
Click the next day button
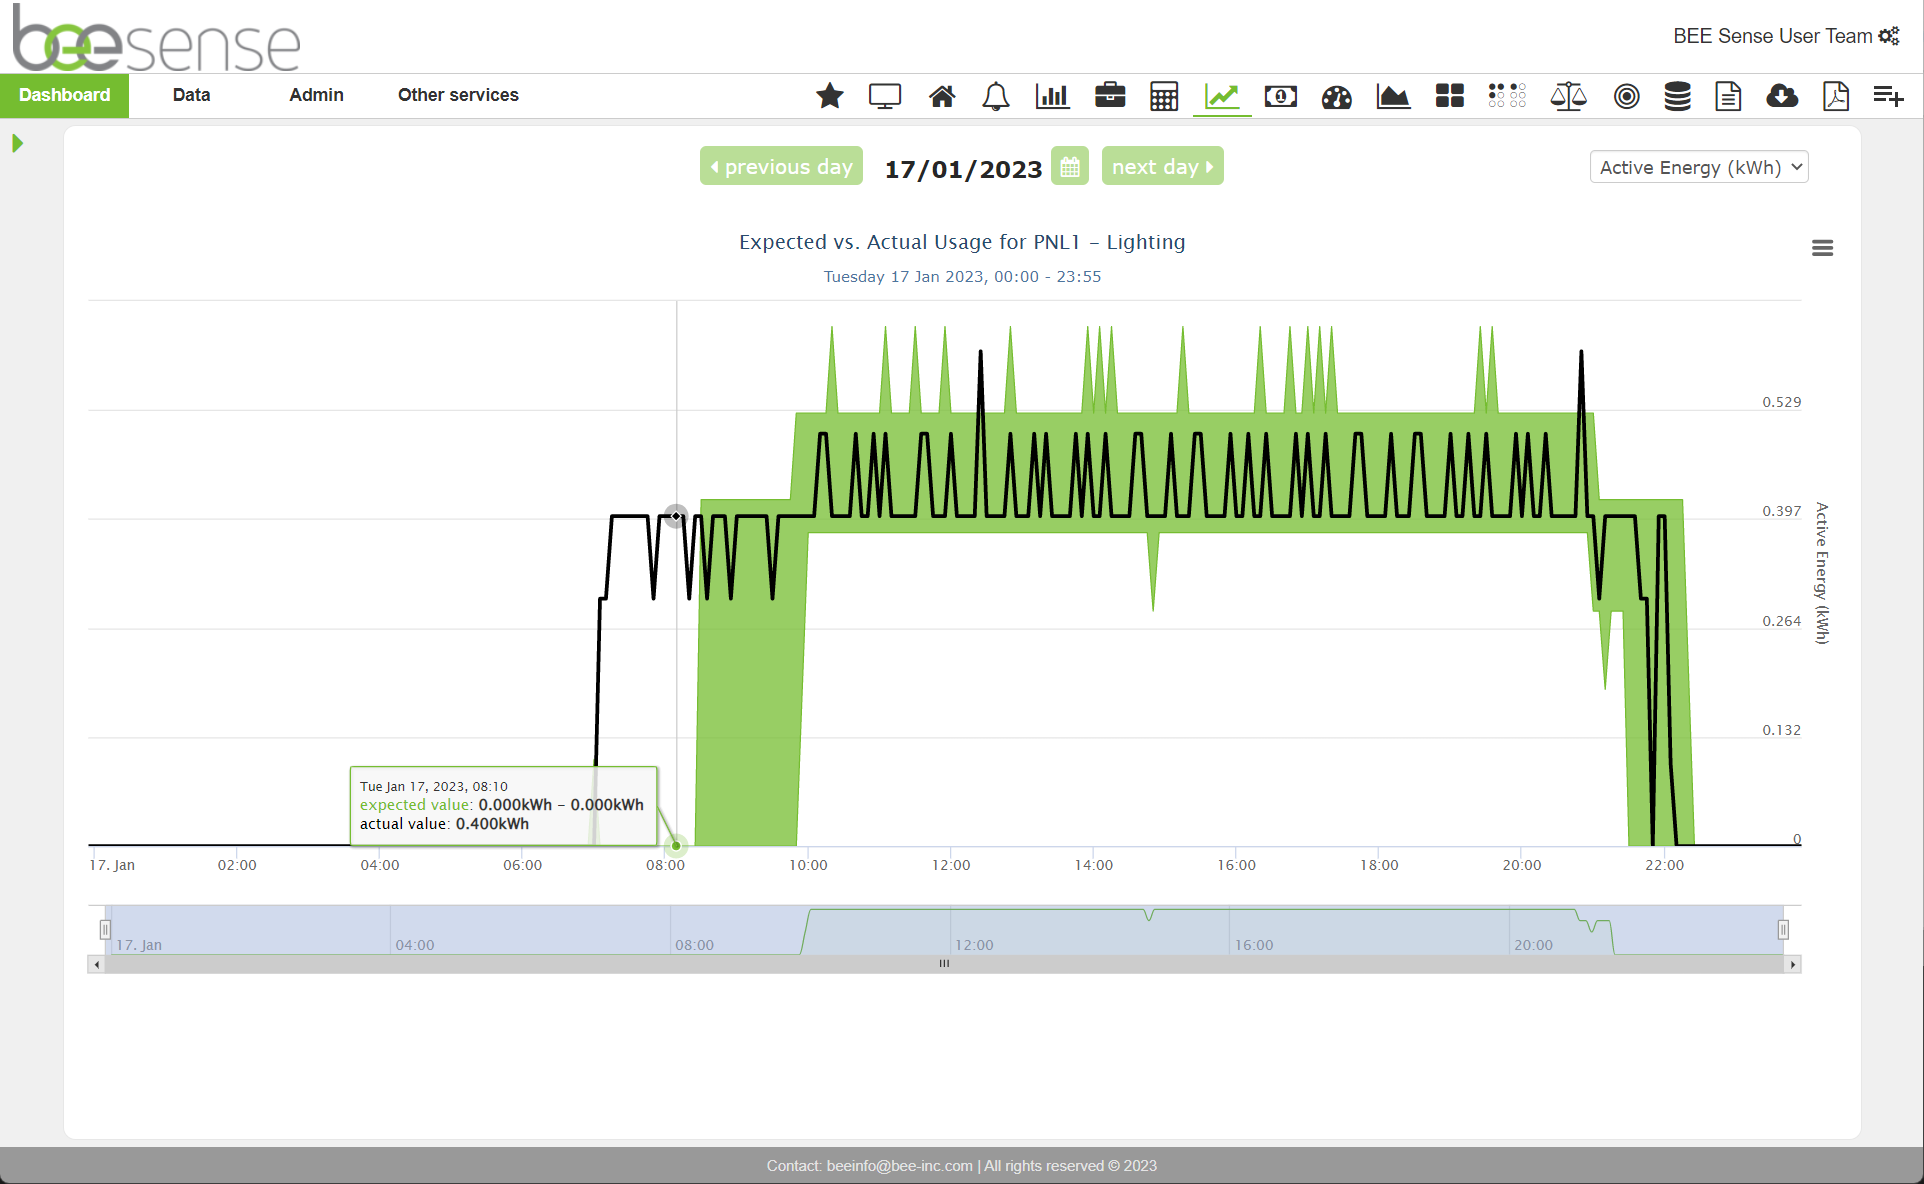tap(1162, 167)
